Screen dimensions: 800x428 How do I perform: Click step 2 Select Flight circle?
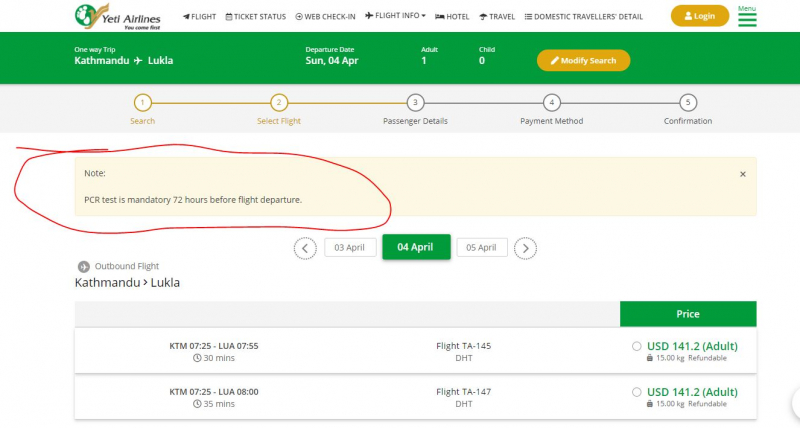click(279, 102)
